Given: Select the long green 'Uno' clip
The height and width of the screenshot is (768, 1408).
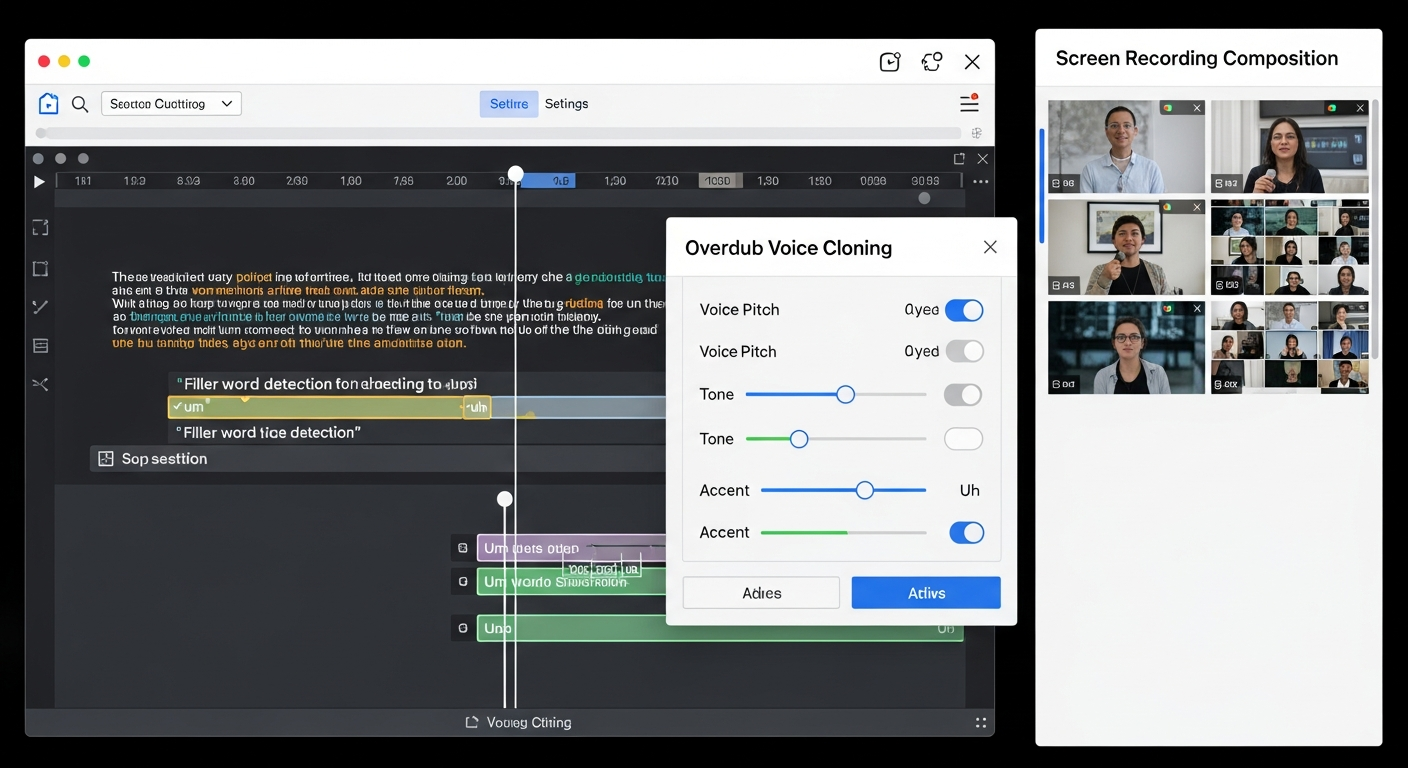Looking at the screenshot, I should pyautogui.click(x=720, y=628).
